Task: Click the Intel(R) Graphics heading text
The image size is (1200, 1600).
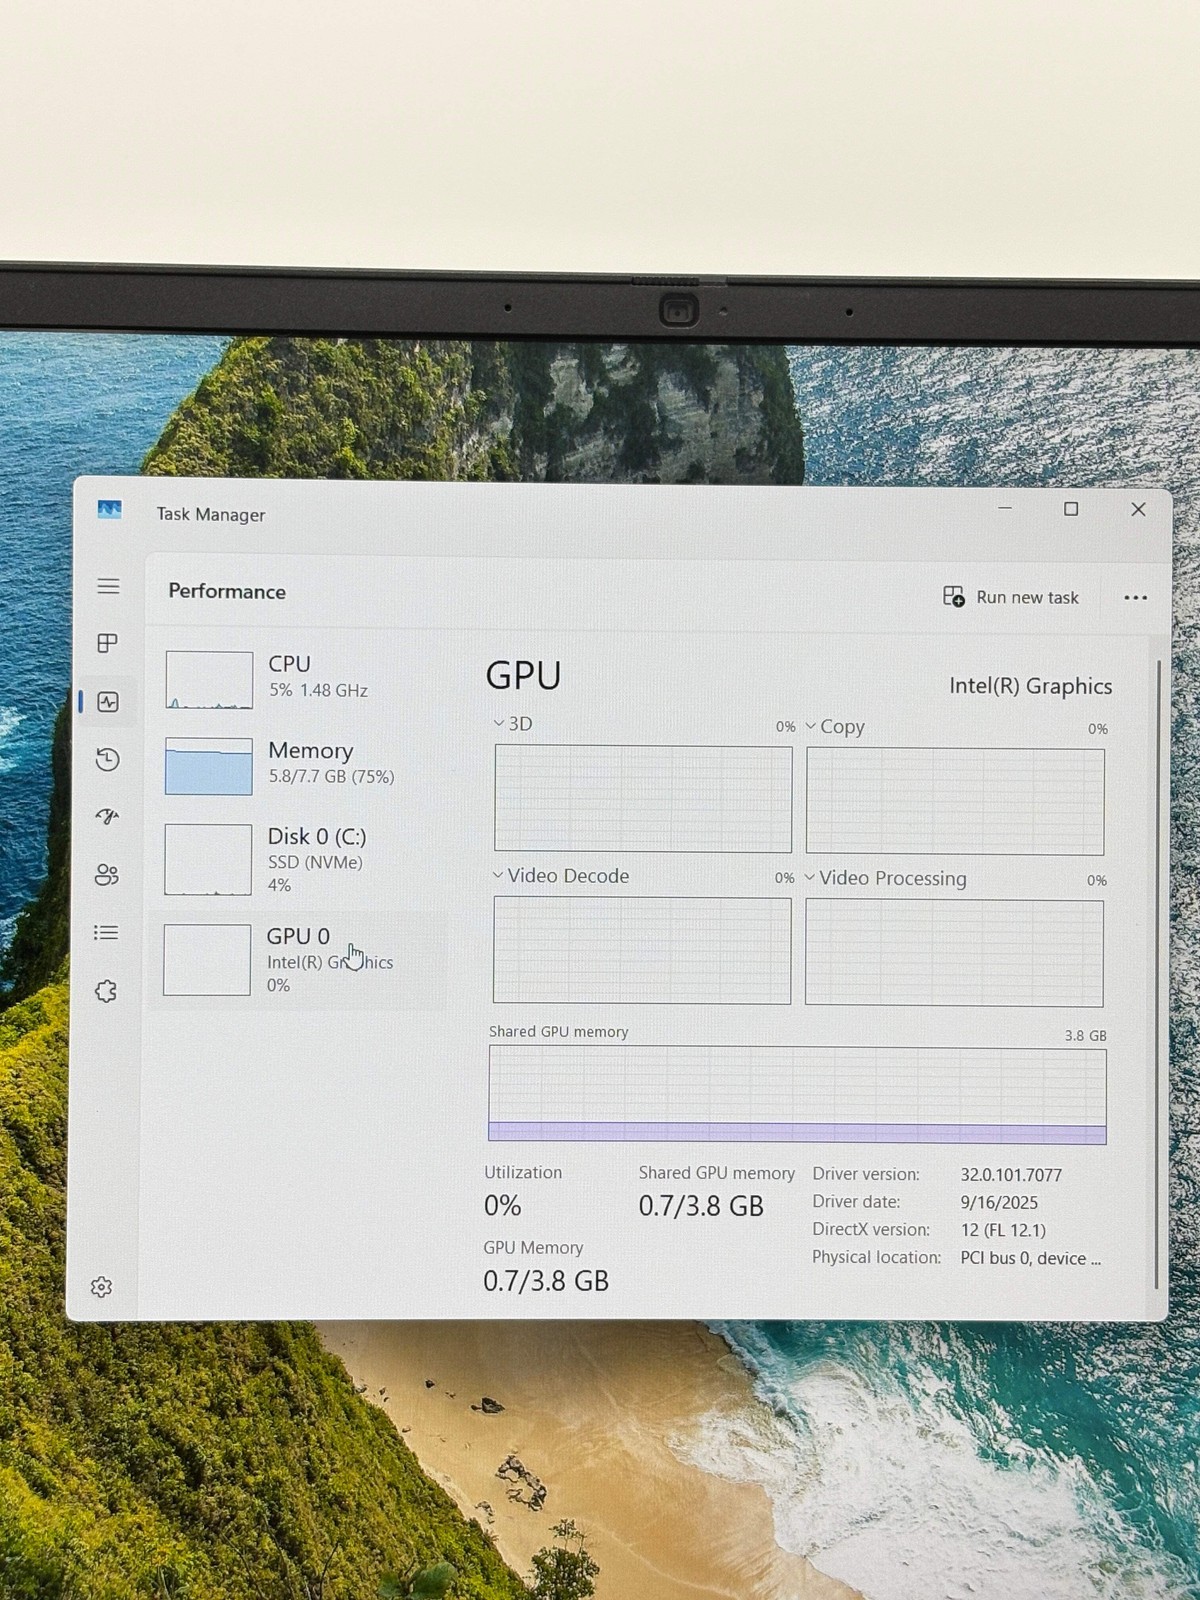Action: pos(1030,686)
